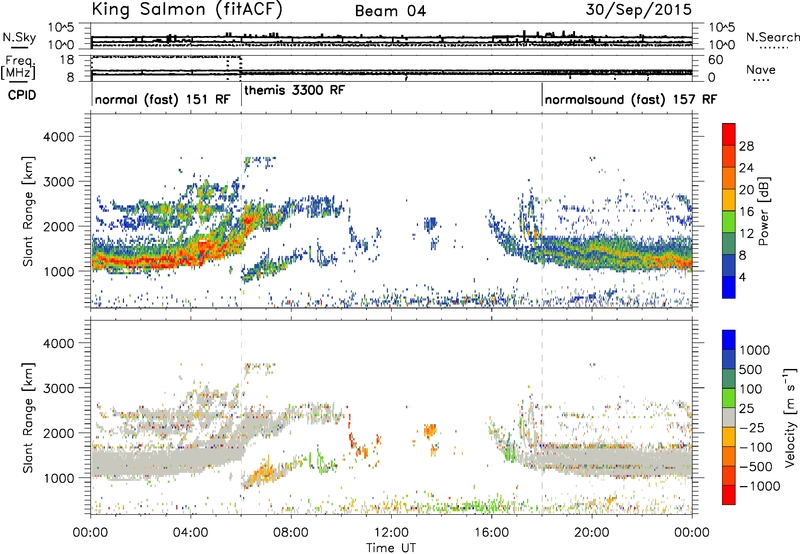Click the 'Slant Range [km]' label of the power panel
Screen dimensions: 800x554
pyautogui.click(x=28, y=211)
